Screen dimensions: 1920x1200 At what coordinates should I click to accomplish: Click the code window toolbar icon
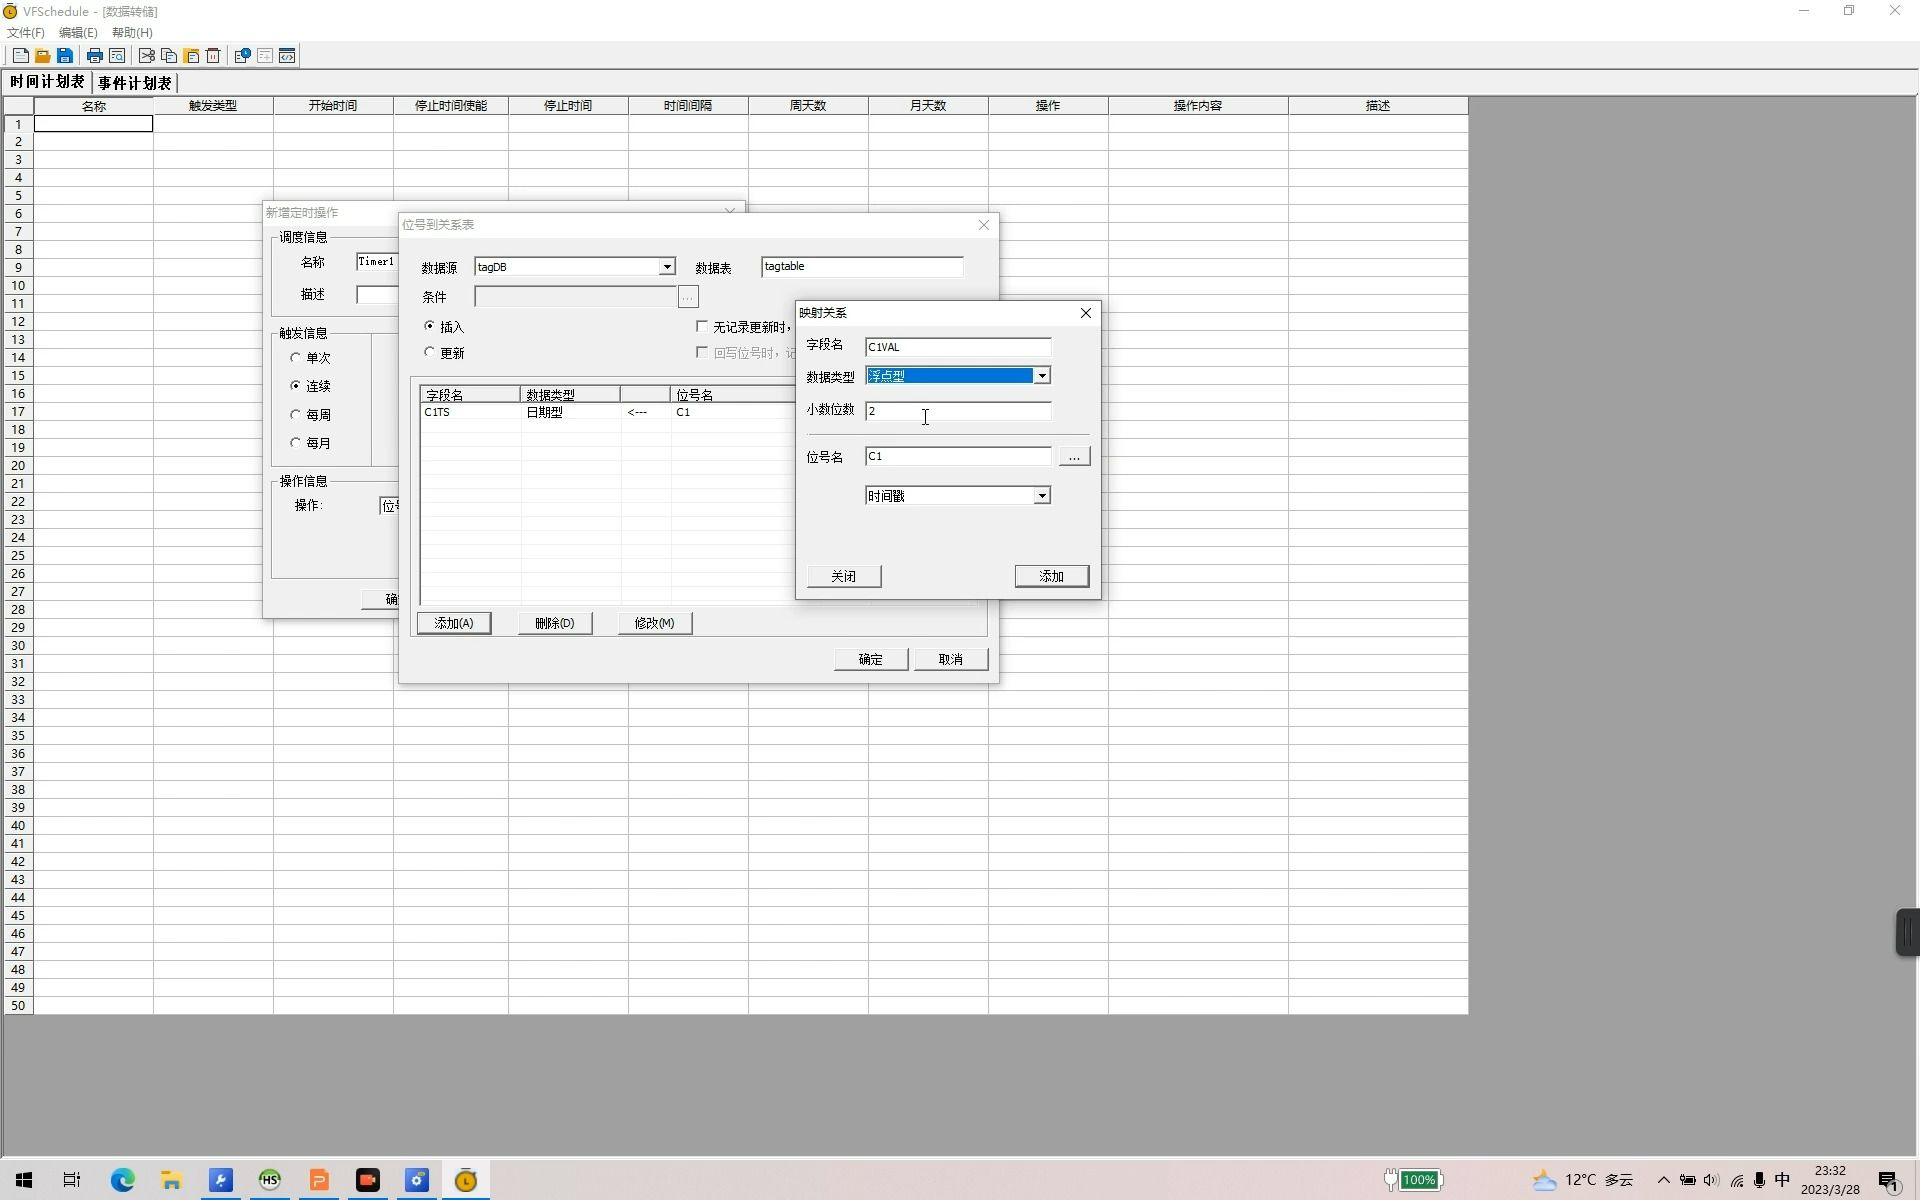pos(287,56)
